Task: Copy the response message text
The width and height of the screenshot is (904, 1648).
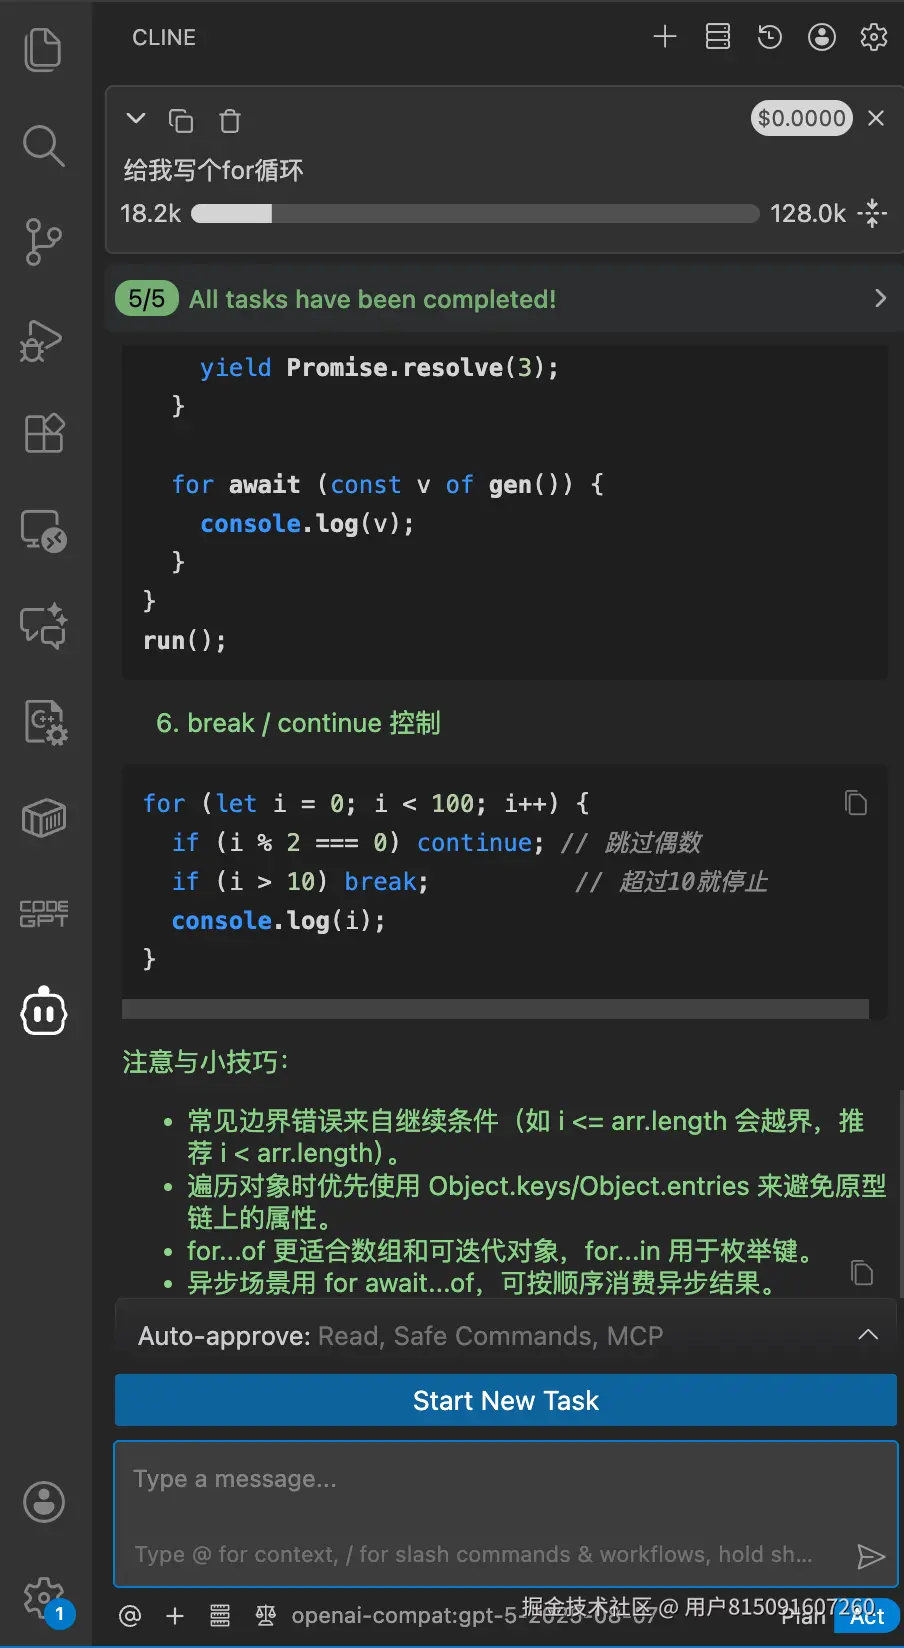Action: click(x=862, y=1273)
